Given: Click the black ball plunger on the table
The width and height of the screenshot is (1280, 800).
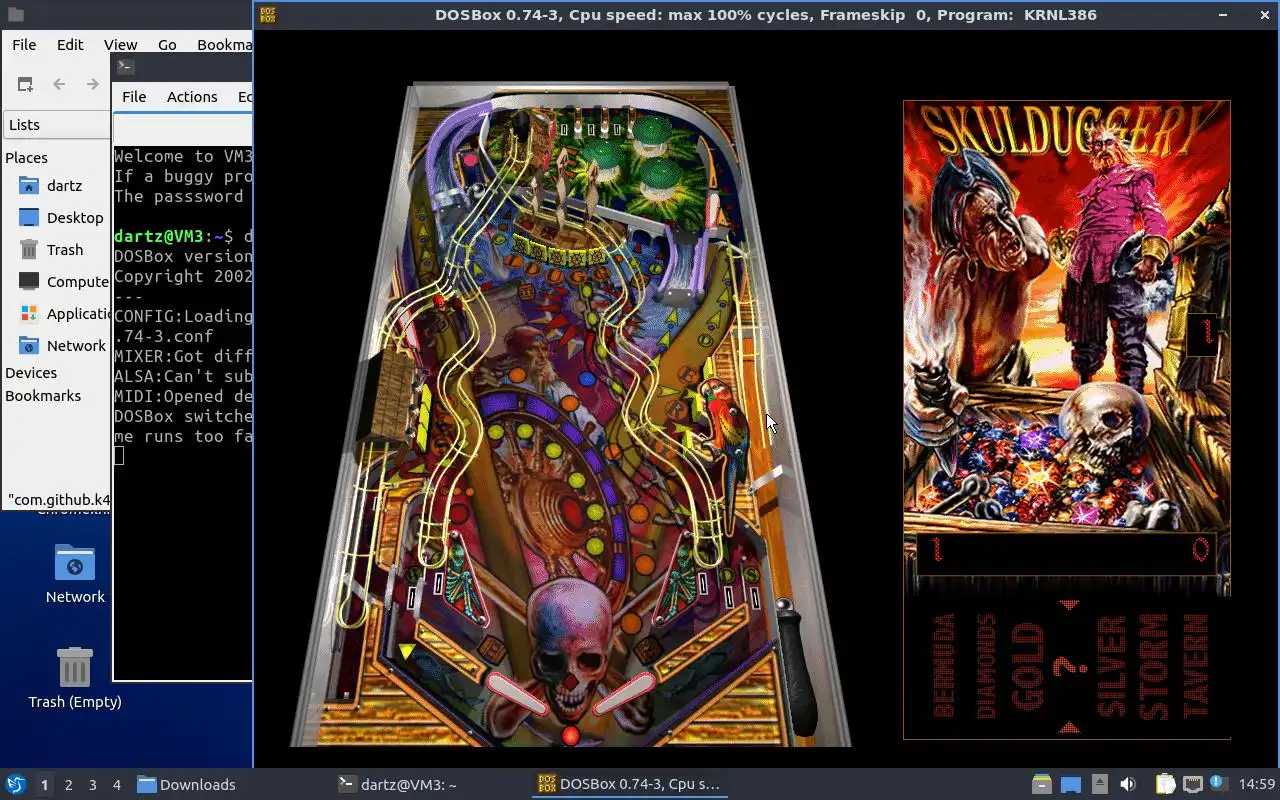Looking at the screenshot, I should (797, 666).
